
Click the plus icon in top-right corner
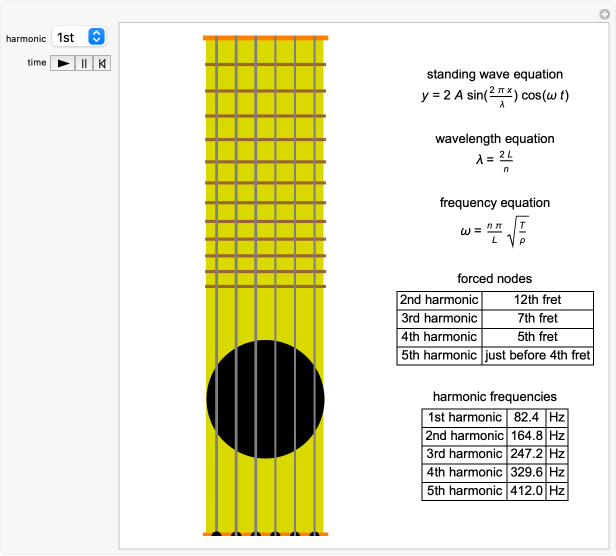point(605,13)
